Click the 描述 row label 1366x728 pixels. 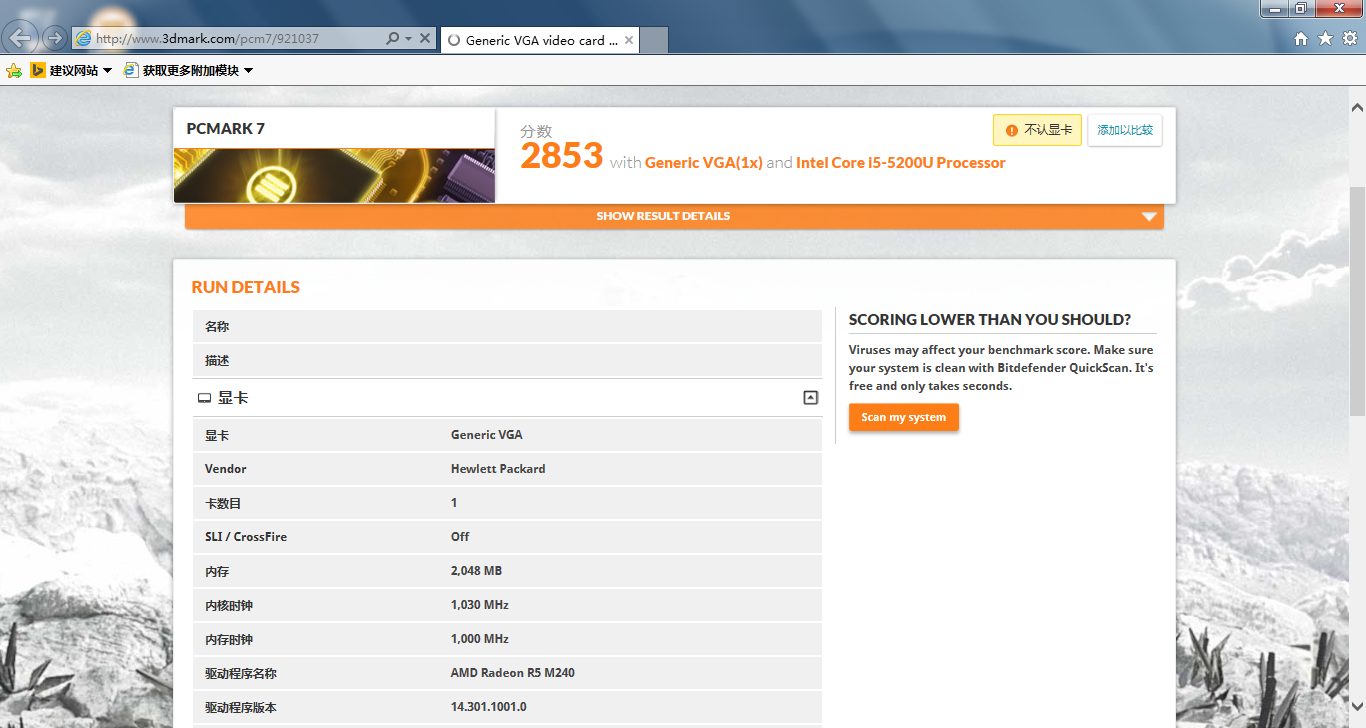pos(217,361)
